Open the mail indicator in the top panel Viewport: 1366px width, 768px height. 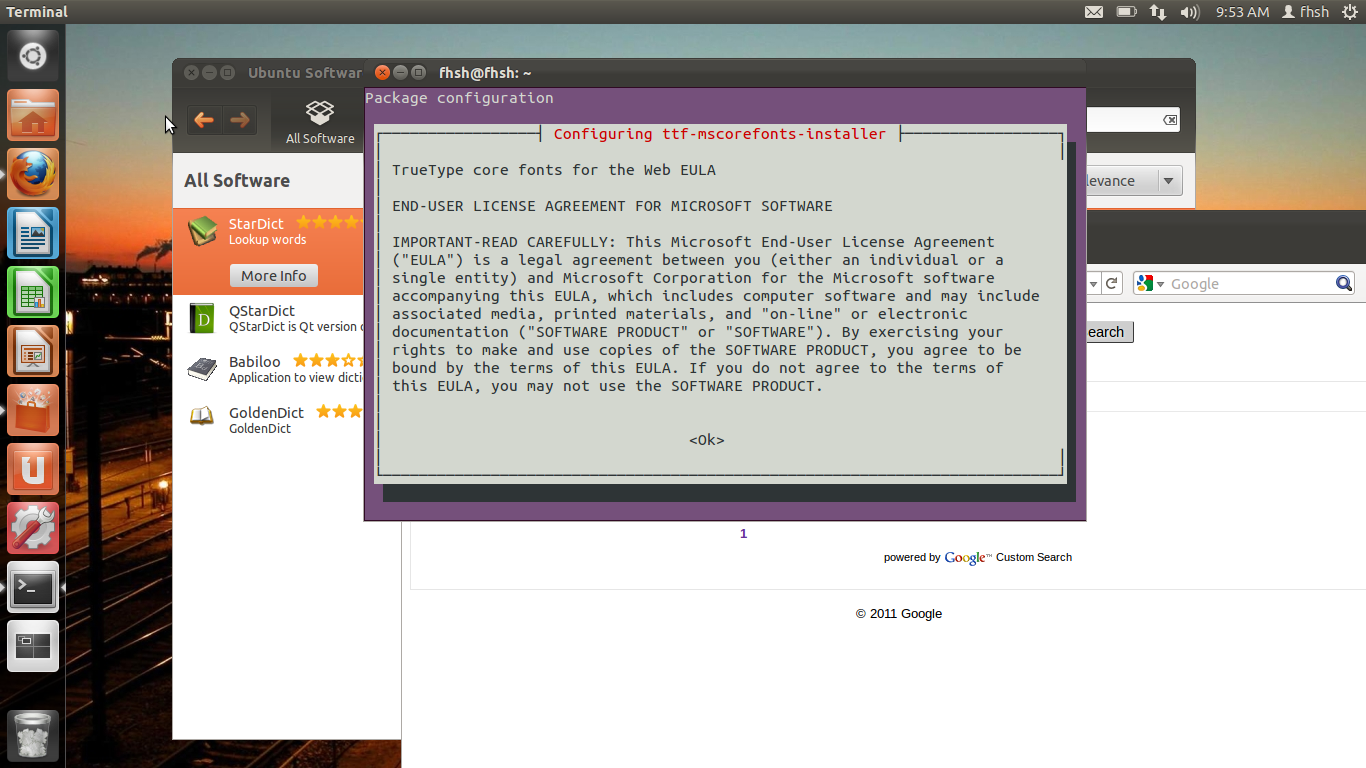tap(1094, 12)
